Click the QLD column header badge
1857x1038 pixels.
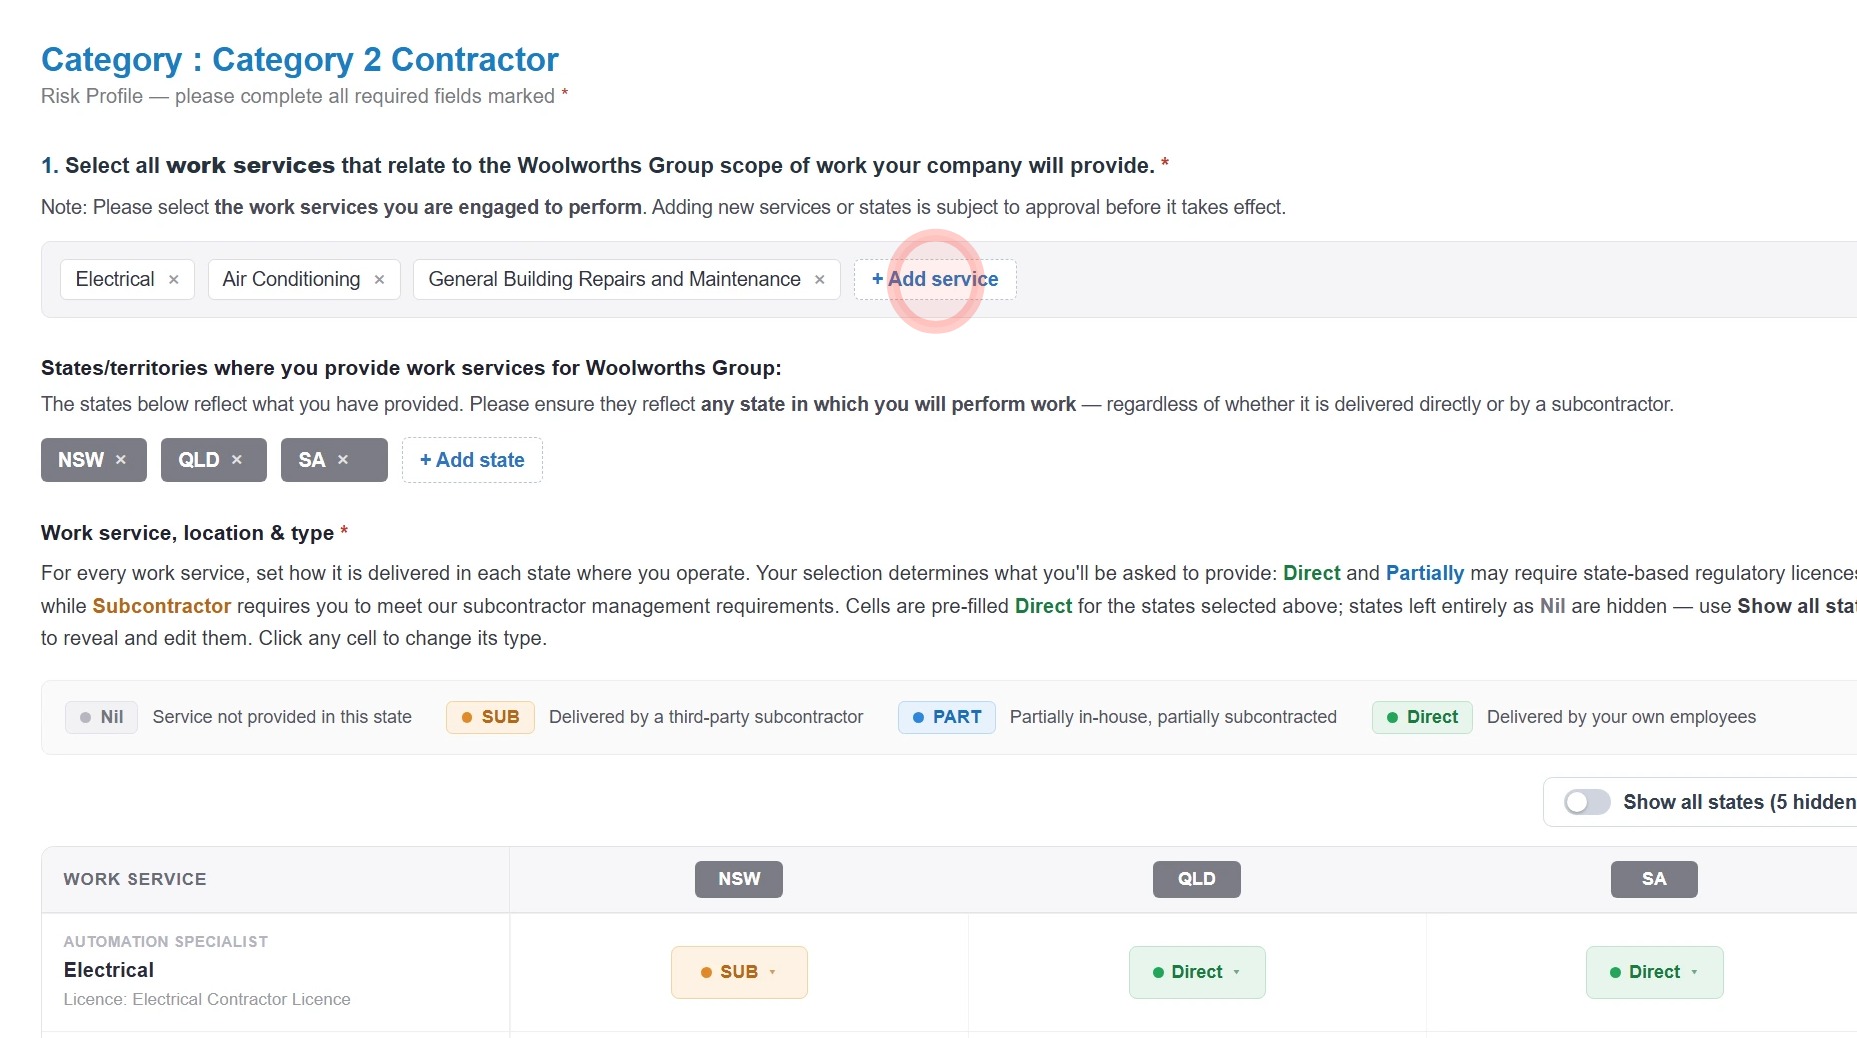click(x=1197, y=879)
